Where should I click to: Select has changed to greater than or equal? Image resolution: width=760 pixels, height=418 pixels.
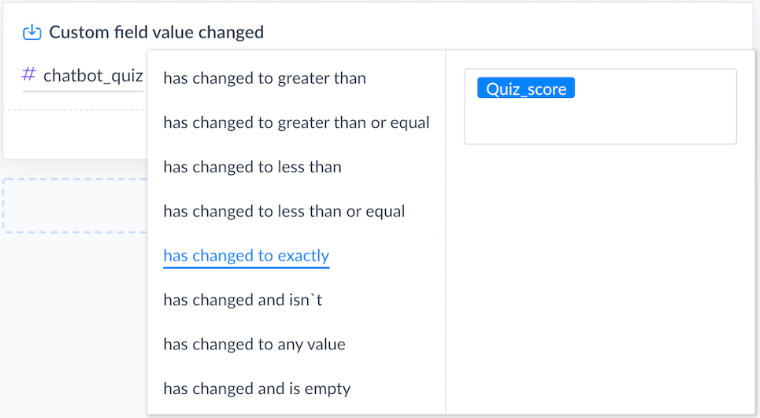(x=296, y=123)
